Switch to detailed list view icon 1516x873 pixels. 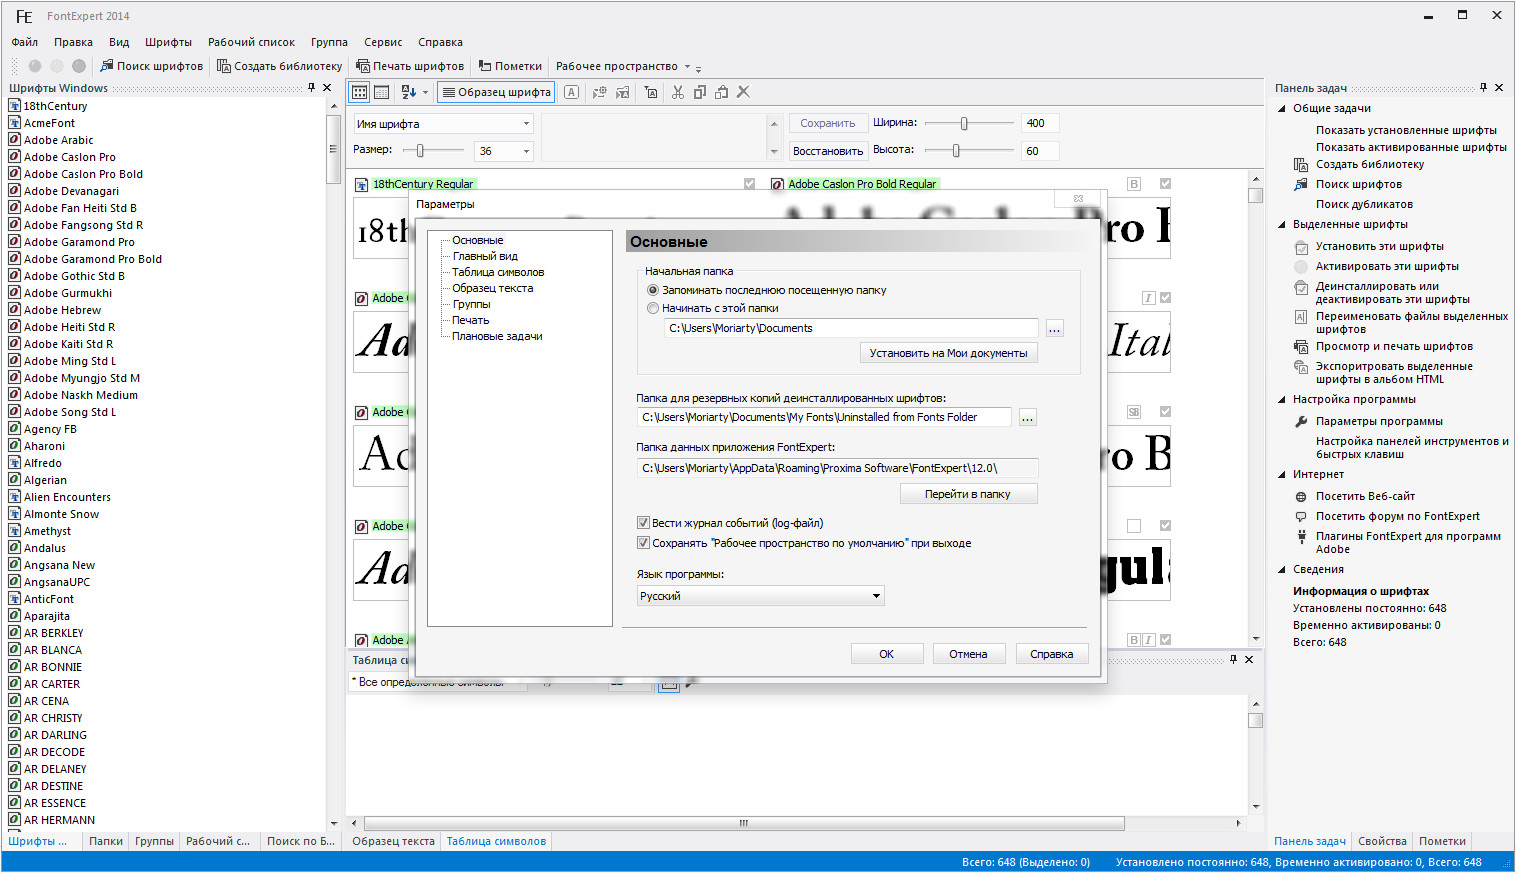point(381,92)
